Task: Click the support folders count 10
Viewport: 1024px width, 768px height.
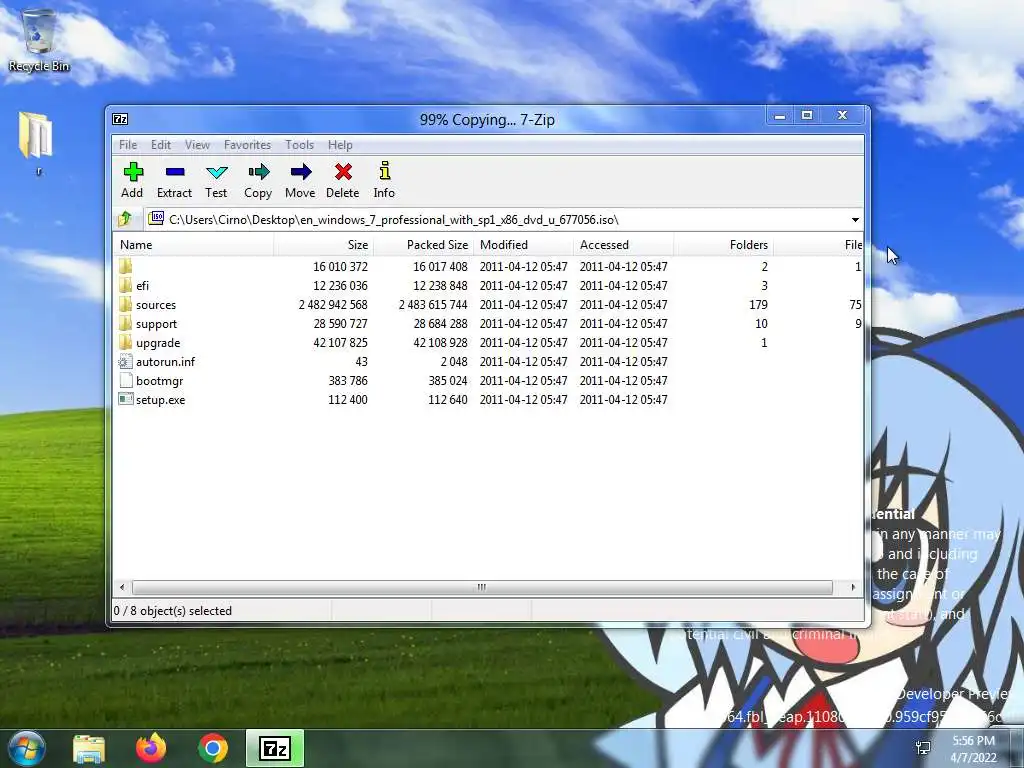Action: pyautogui.click(x=761, y=323)
